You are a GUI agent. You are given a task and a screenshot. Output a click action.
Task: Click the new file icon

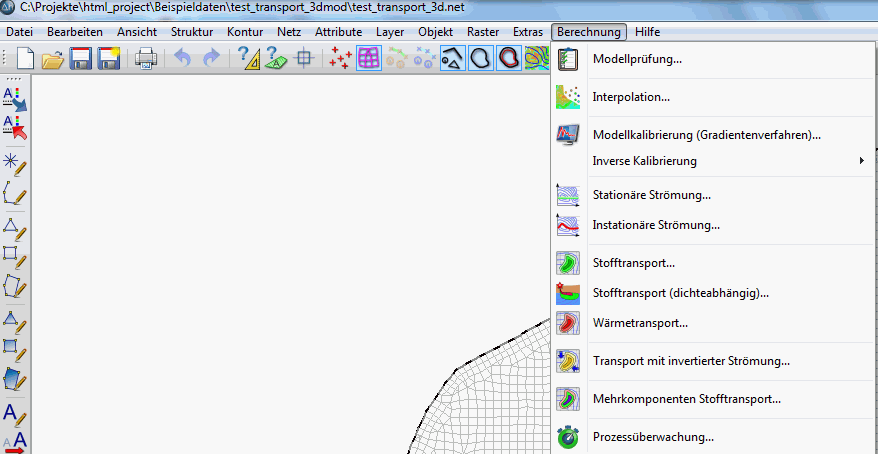click(x=24, y=59)
